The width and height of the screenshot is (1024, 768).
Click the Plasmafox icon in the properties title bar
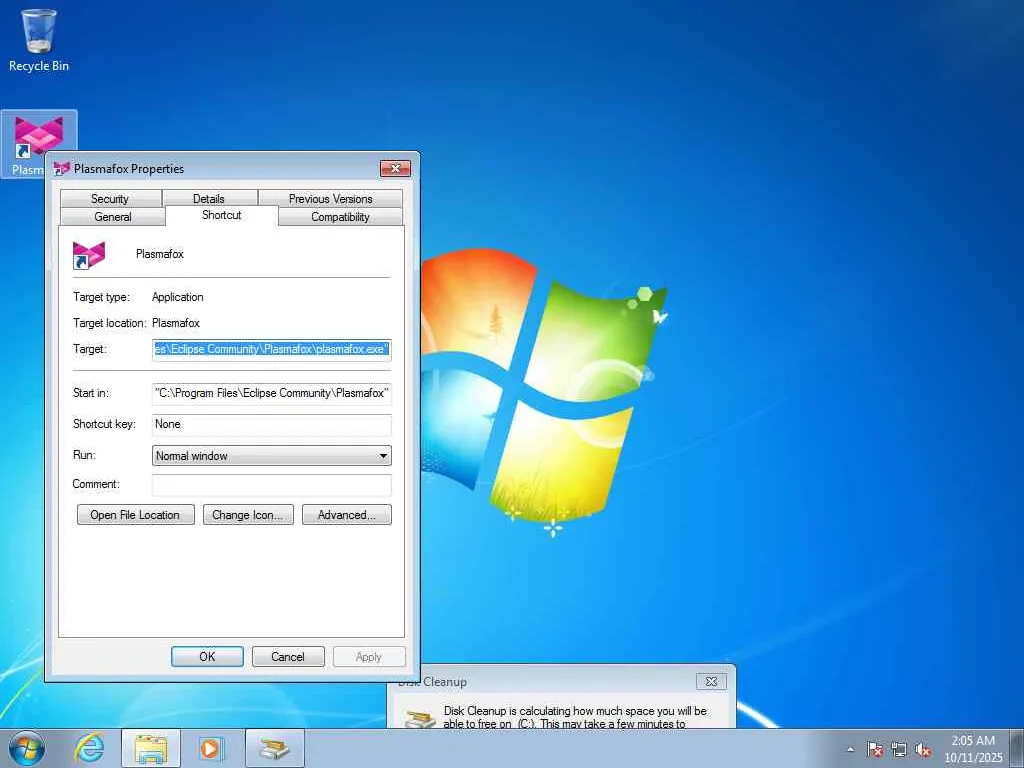click(61, 168)
